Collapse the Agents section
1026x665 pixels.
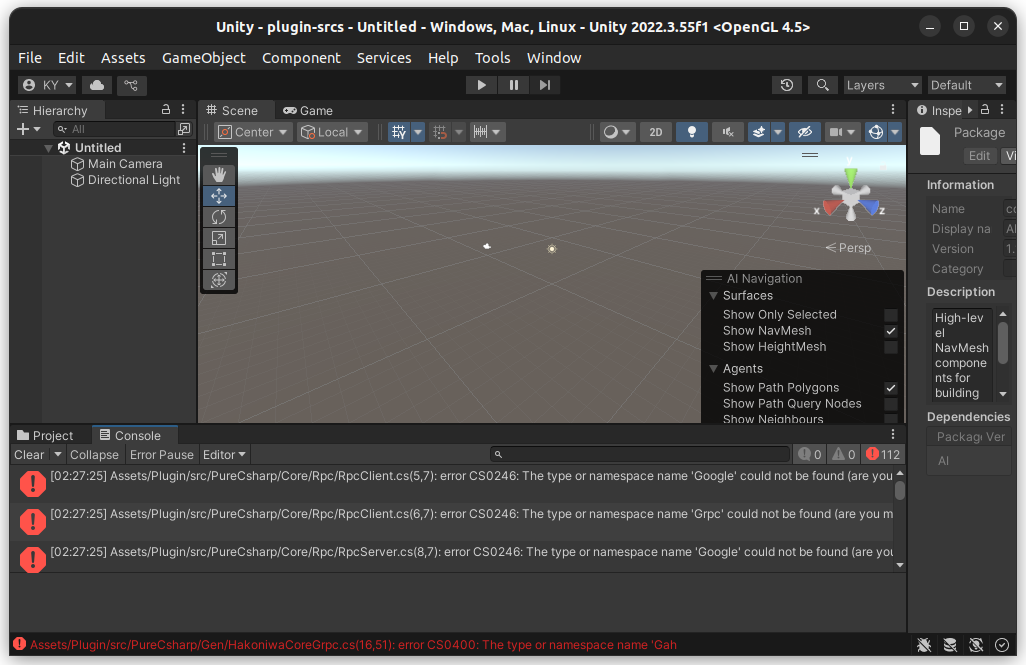pyautogui.click(x=714, y=369)
